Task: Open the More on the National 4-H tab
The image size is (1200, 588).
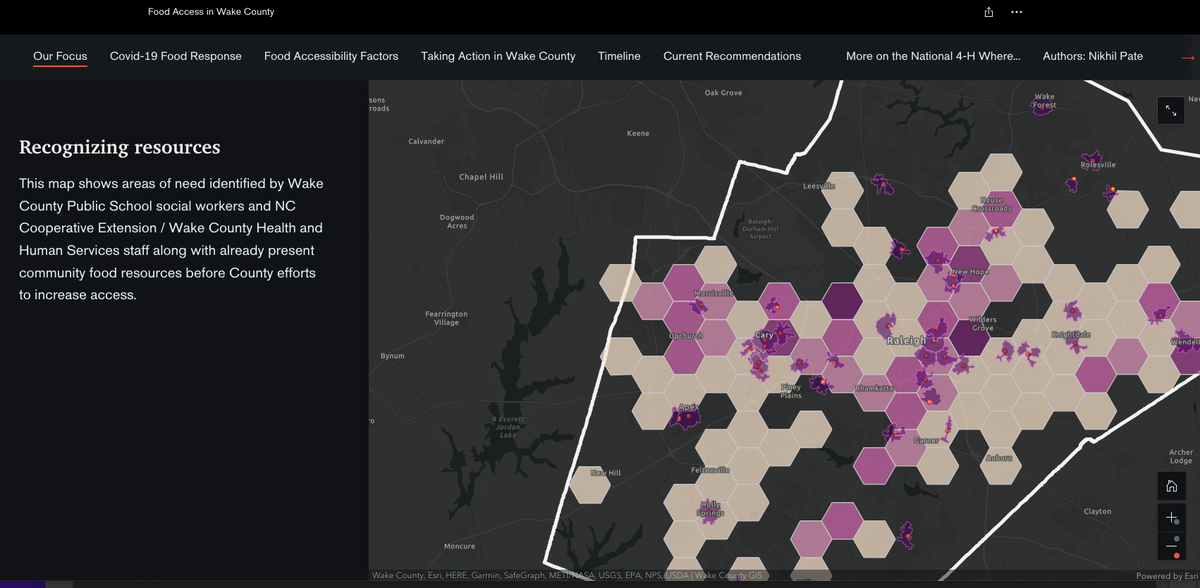Action: (x=933, y=57)
